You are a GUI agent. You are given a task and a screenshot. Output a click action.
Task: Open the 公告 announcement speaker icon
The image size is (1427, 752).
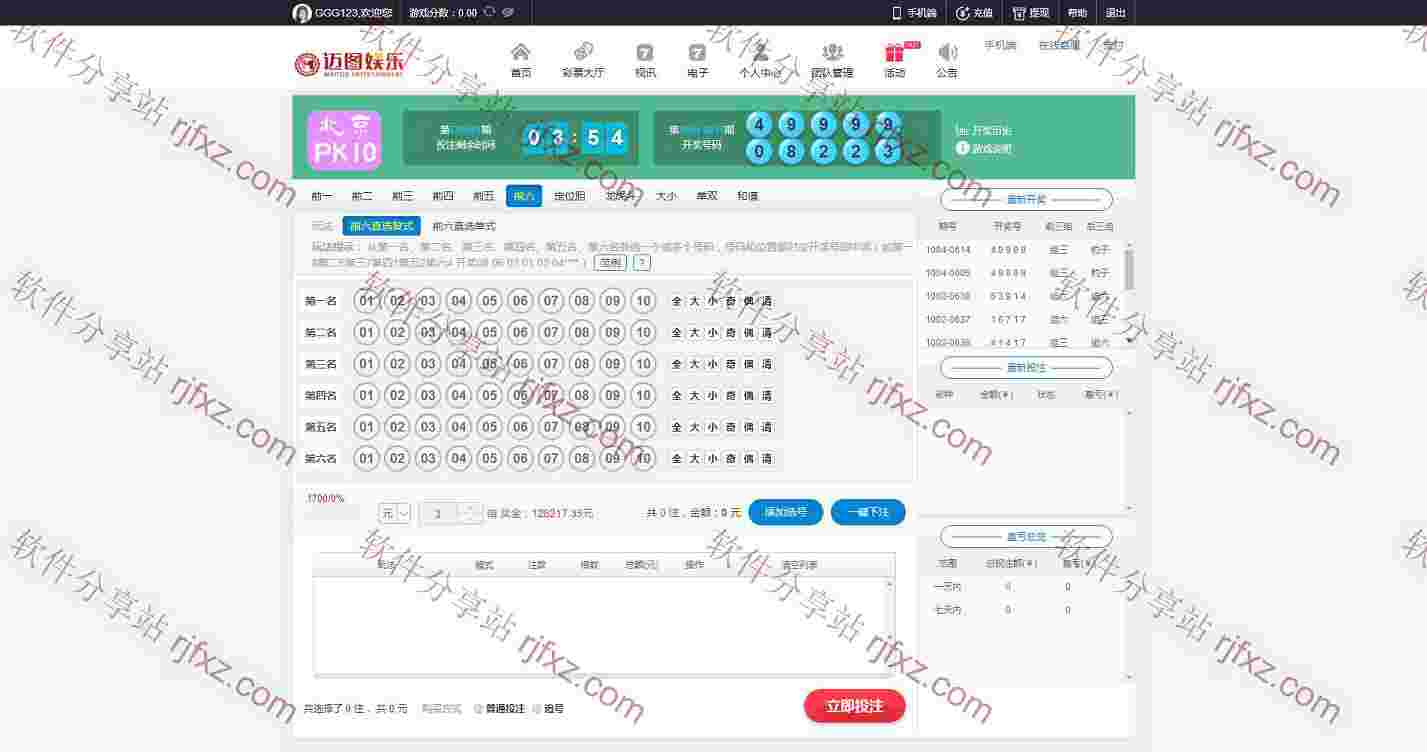coord(947,53)
